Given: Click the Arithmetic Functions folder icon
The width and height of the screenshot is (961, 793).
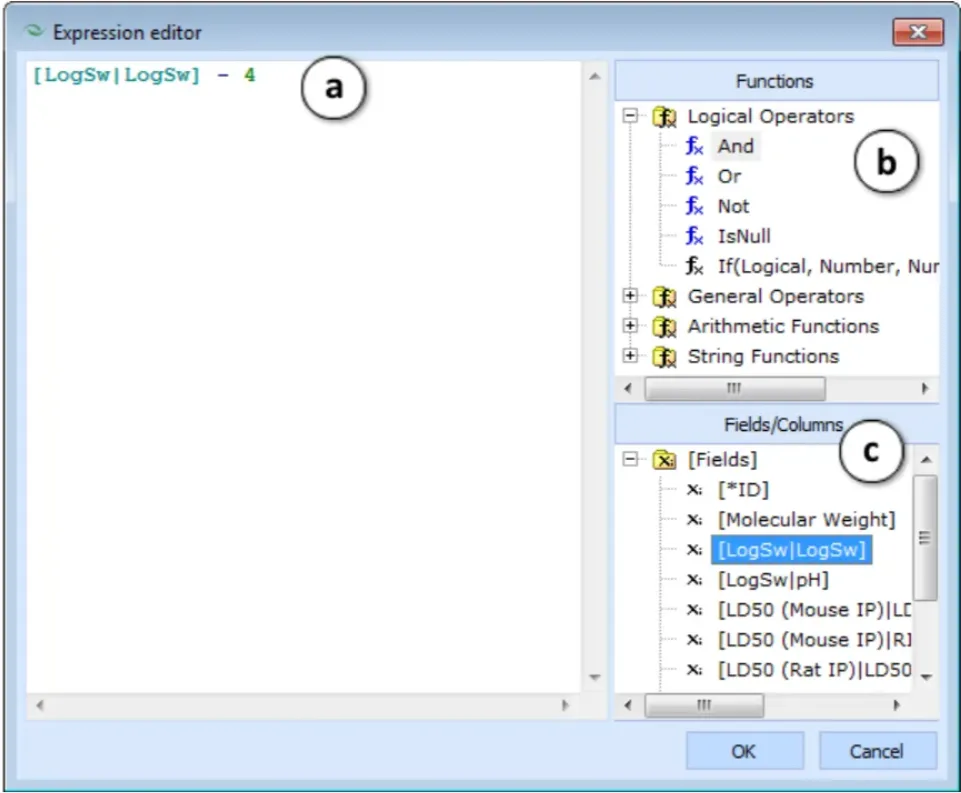Looking at the screenshot, I should pos(664,327).
